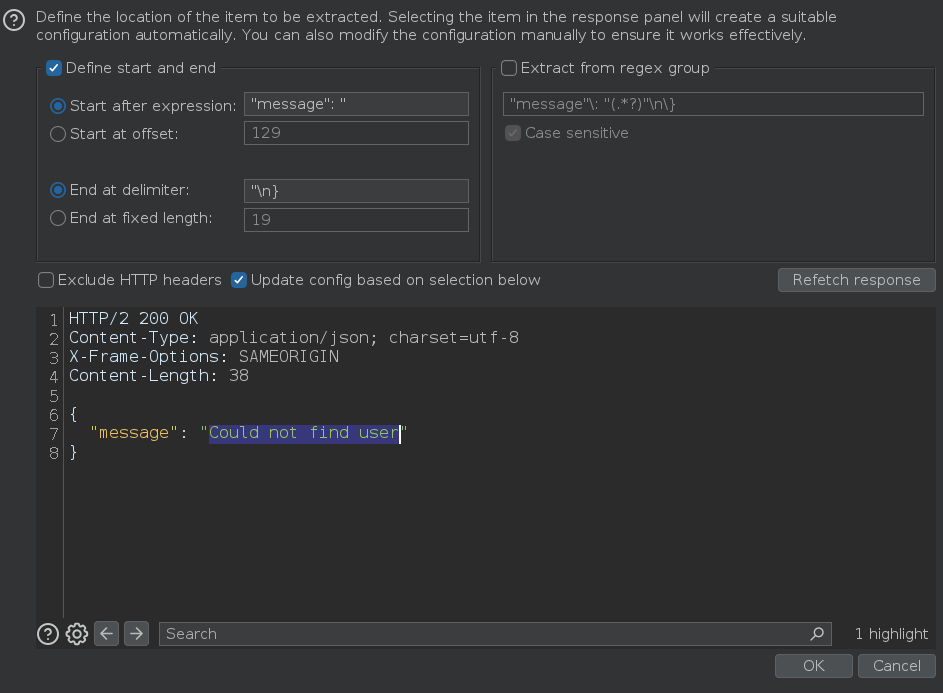
Task: Uncheck Define start and end checkbox
Action: click(54, 68)
